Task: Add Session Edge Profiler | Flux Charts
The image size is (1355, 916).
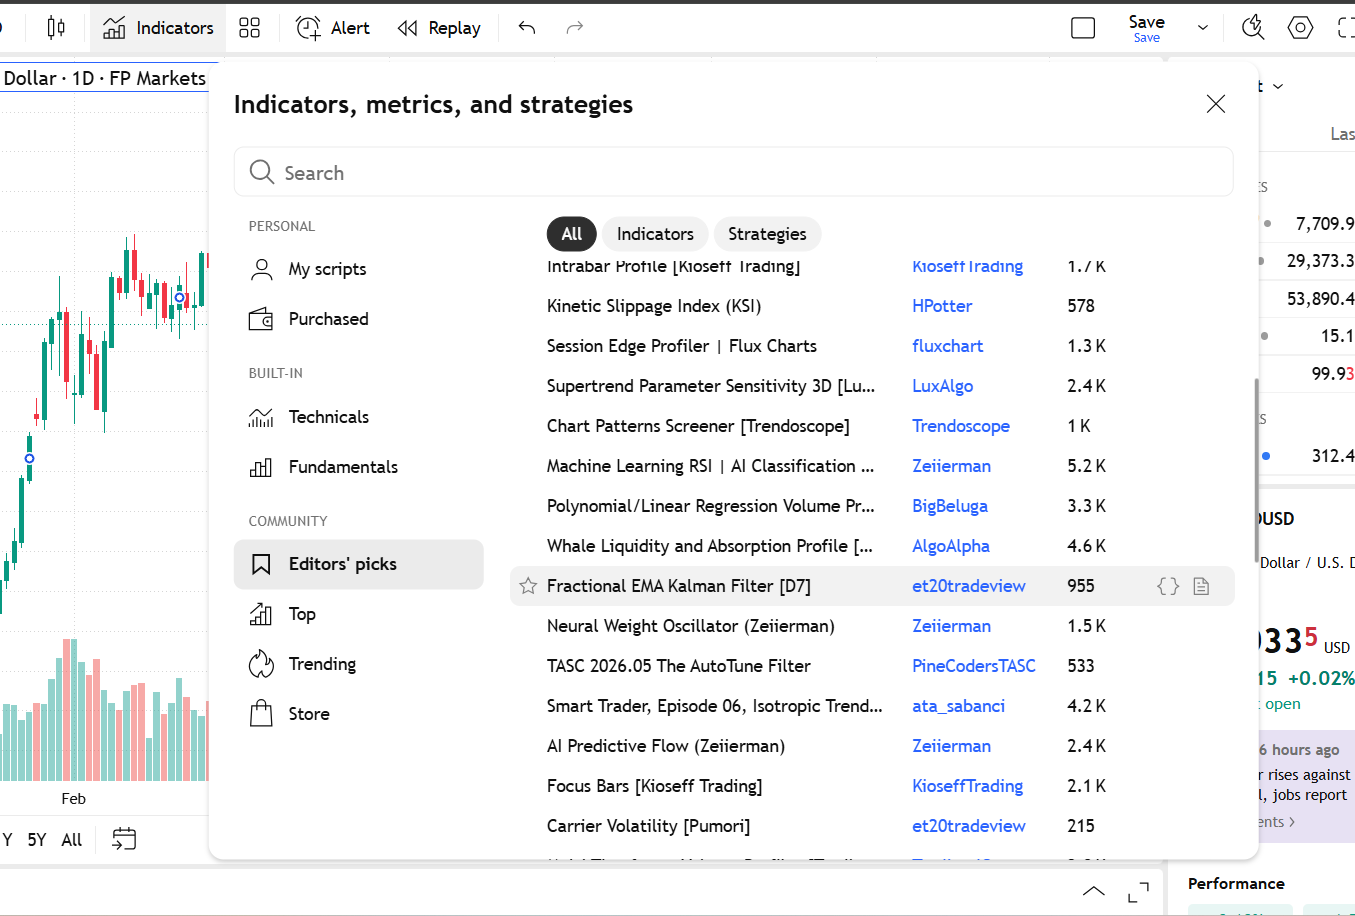Action: coord(682,346)
